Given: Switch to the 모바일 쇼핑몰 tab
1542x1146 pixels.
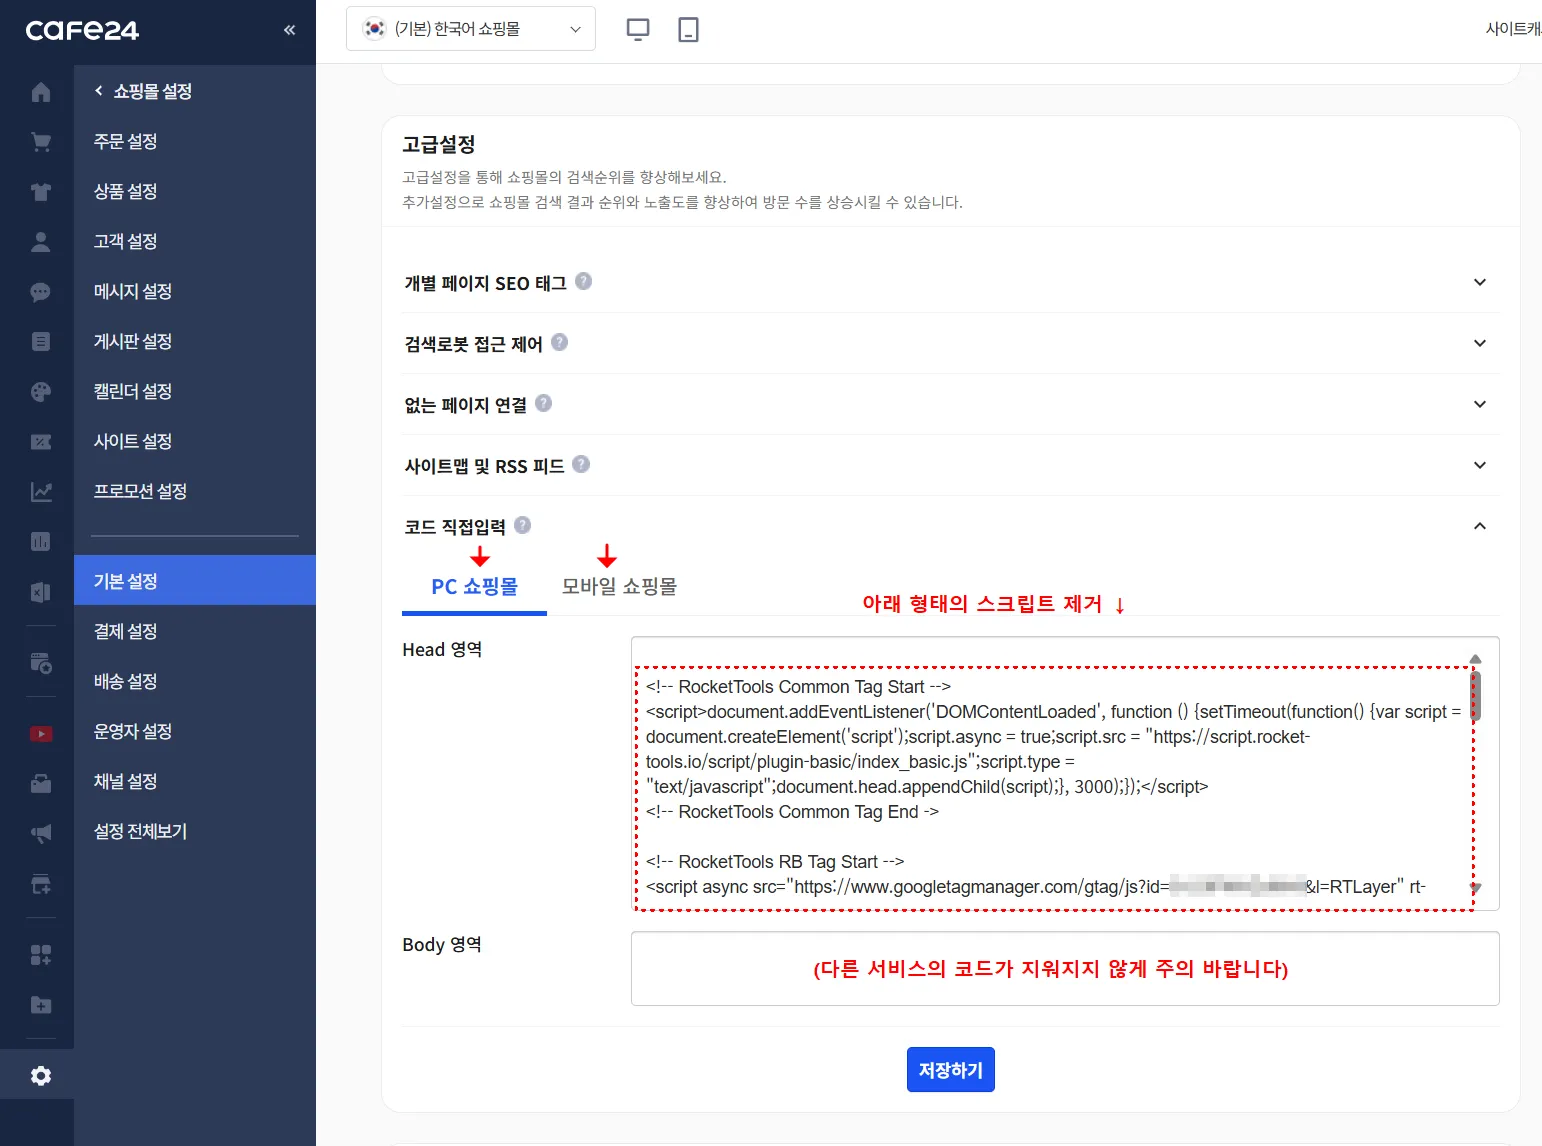Looking at the screenshot, I should click(x=619, y=587).
